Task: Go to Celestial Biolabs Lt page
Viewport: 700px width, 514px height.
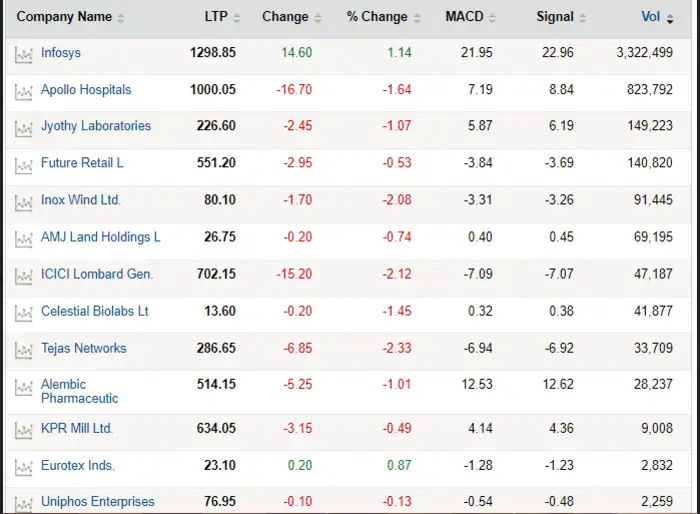Action: coord(94,311)
